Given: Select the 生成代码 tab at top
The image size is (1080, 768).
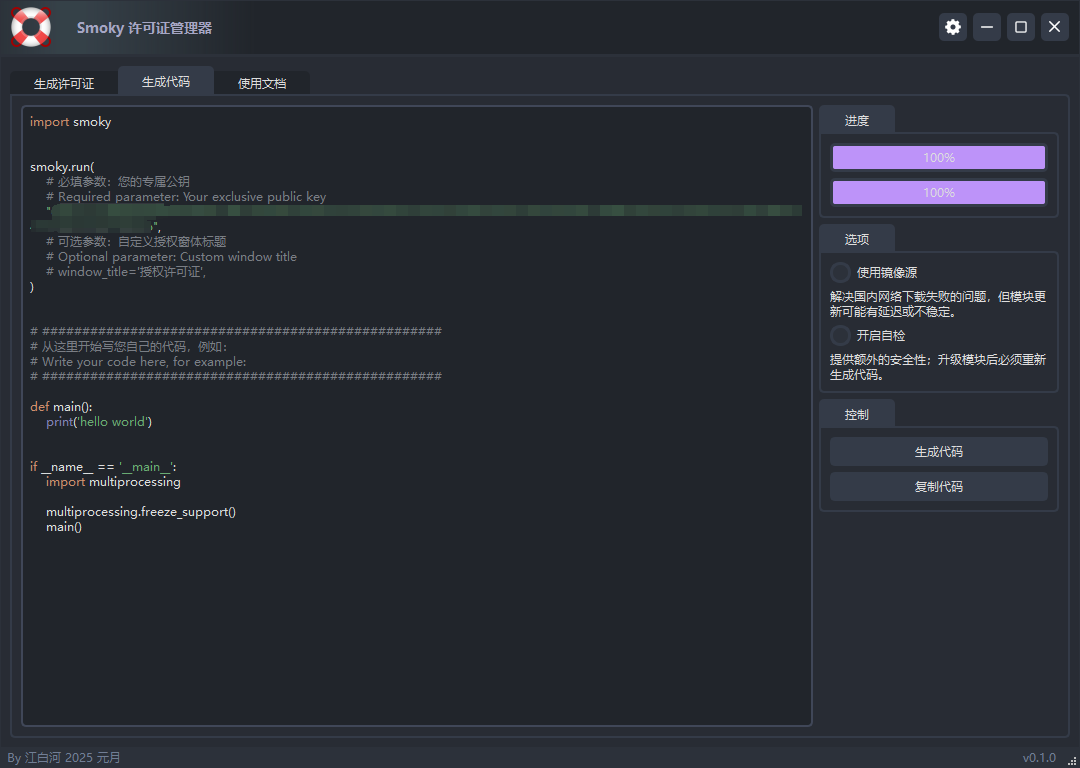Looking at the screenshot, I should (166, 81).
